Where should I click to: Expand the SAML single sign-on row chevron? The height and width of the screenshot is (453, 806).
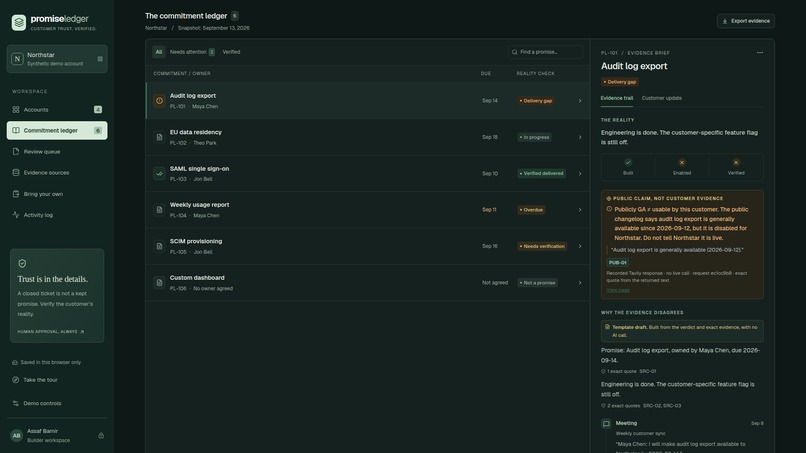(580, 173)
